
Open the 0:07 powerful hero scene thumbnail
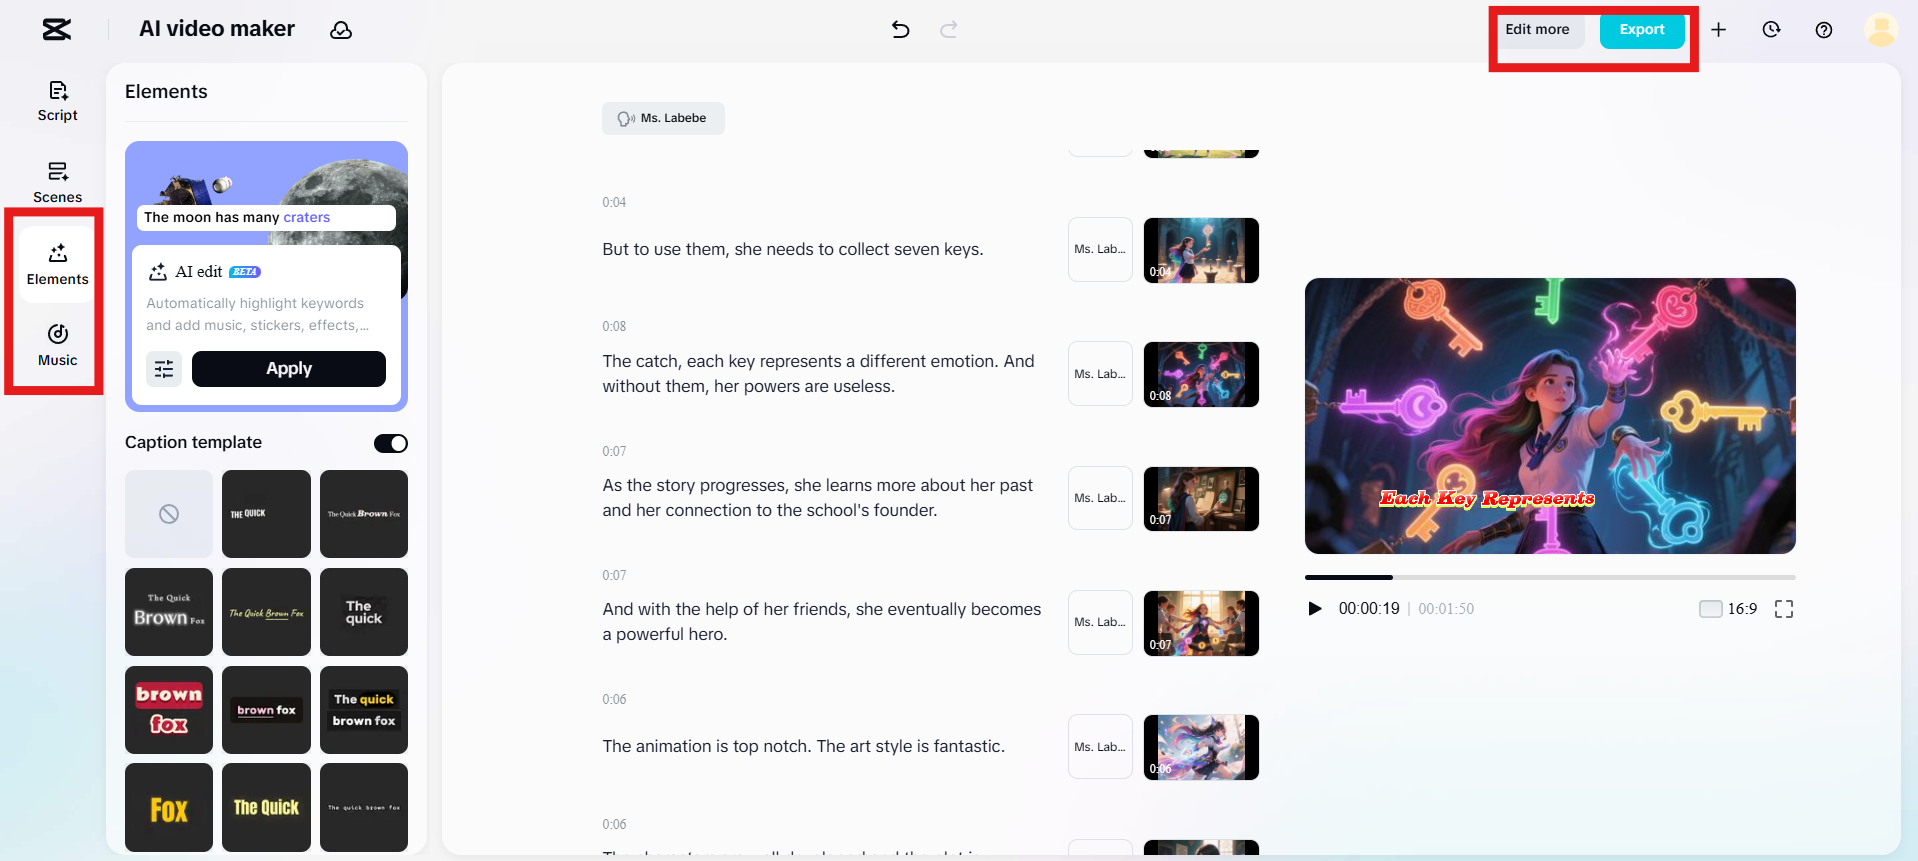tap(1201, 623)
